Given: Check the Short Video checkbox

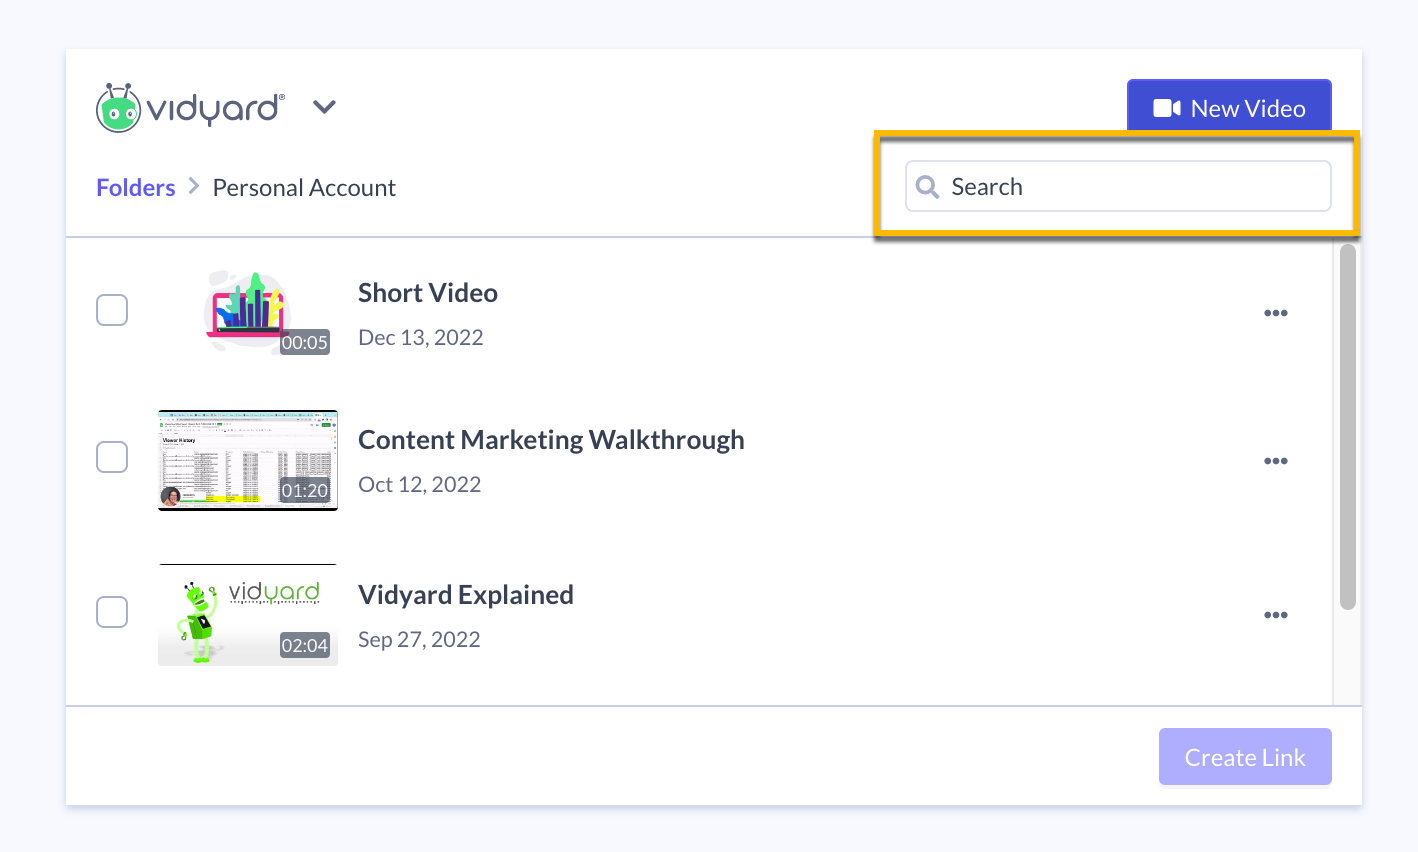Looking at the screenshot, I should (112, 310).
